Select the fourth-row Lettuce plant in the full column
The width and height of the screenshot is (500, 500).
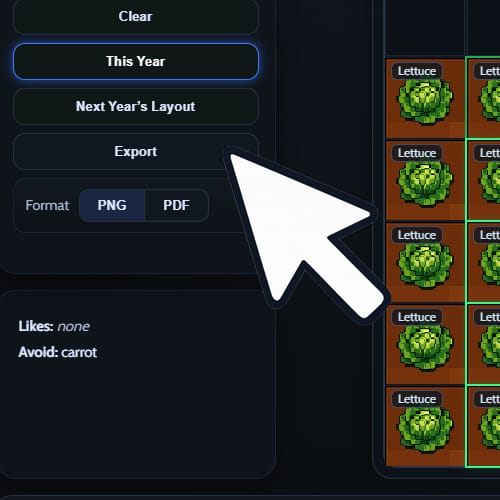pos(425,344)
